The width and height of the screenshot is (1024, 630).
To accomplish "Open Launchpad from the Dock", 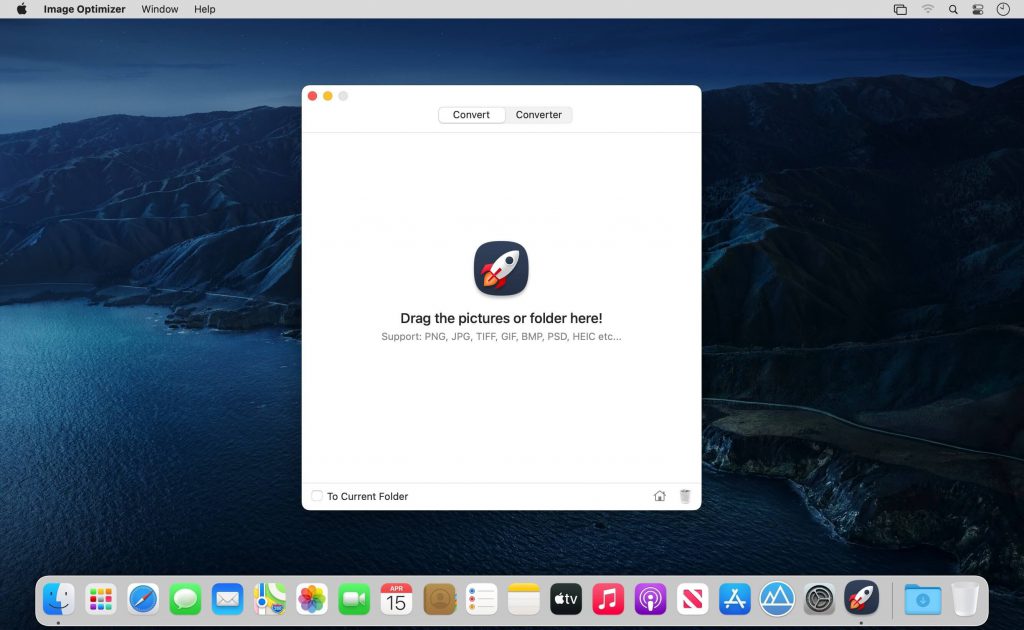I will [99, 599].
